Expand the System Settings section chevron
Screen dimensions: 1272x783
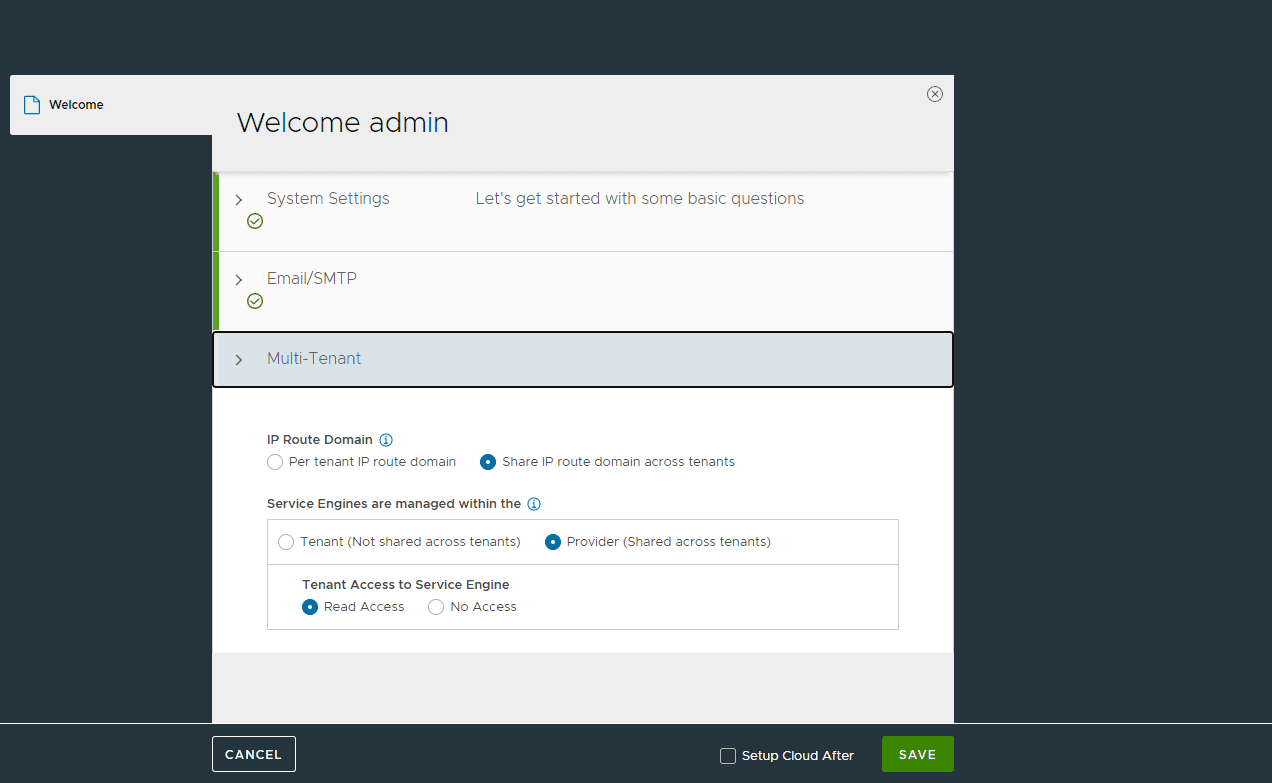point(239,200)
